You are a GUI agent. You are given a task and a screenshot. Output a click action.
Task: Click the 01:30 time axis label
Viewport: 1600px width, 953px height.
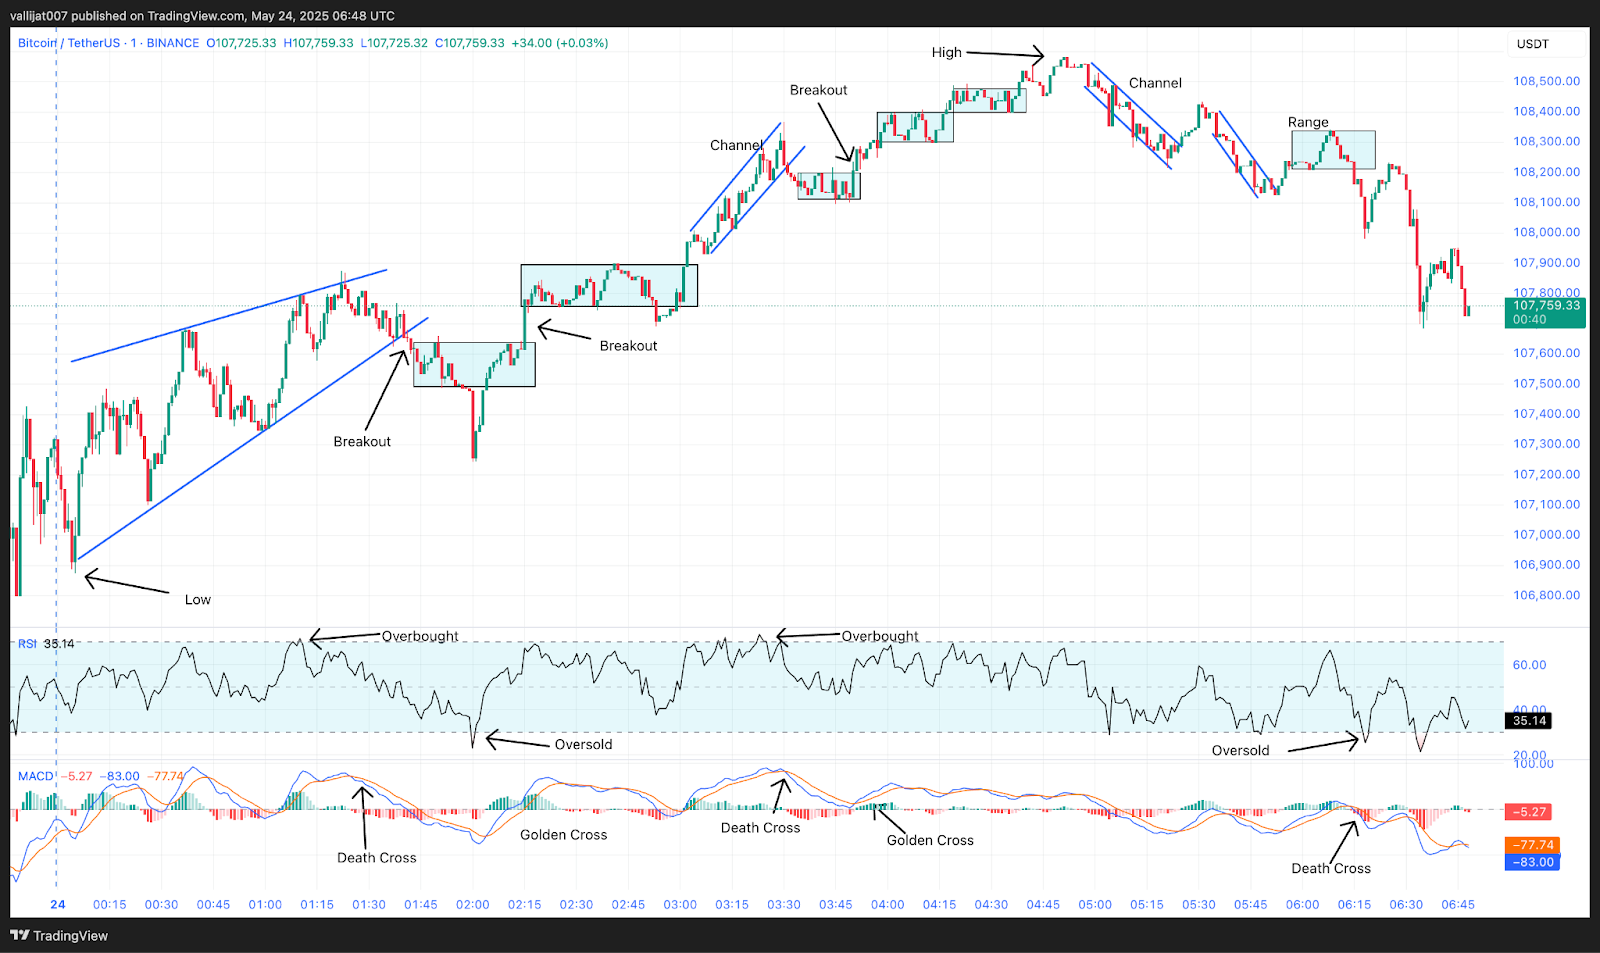369,904
